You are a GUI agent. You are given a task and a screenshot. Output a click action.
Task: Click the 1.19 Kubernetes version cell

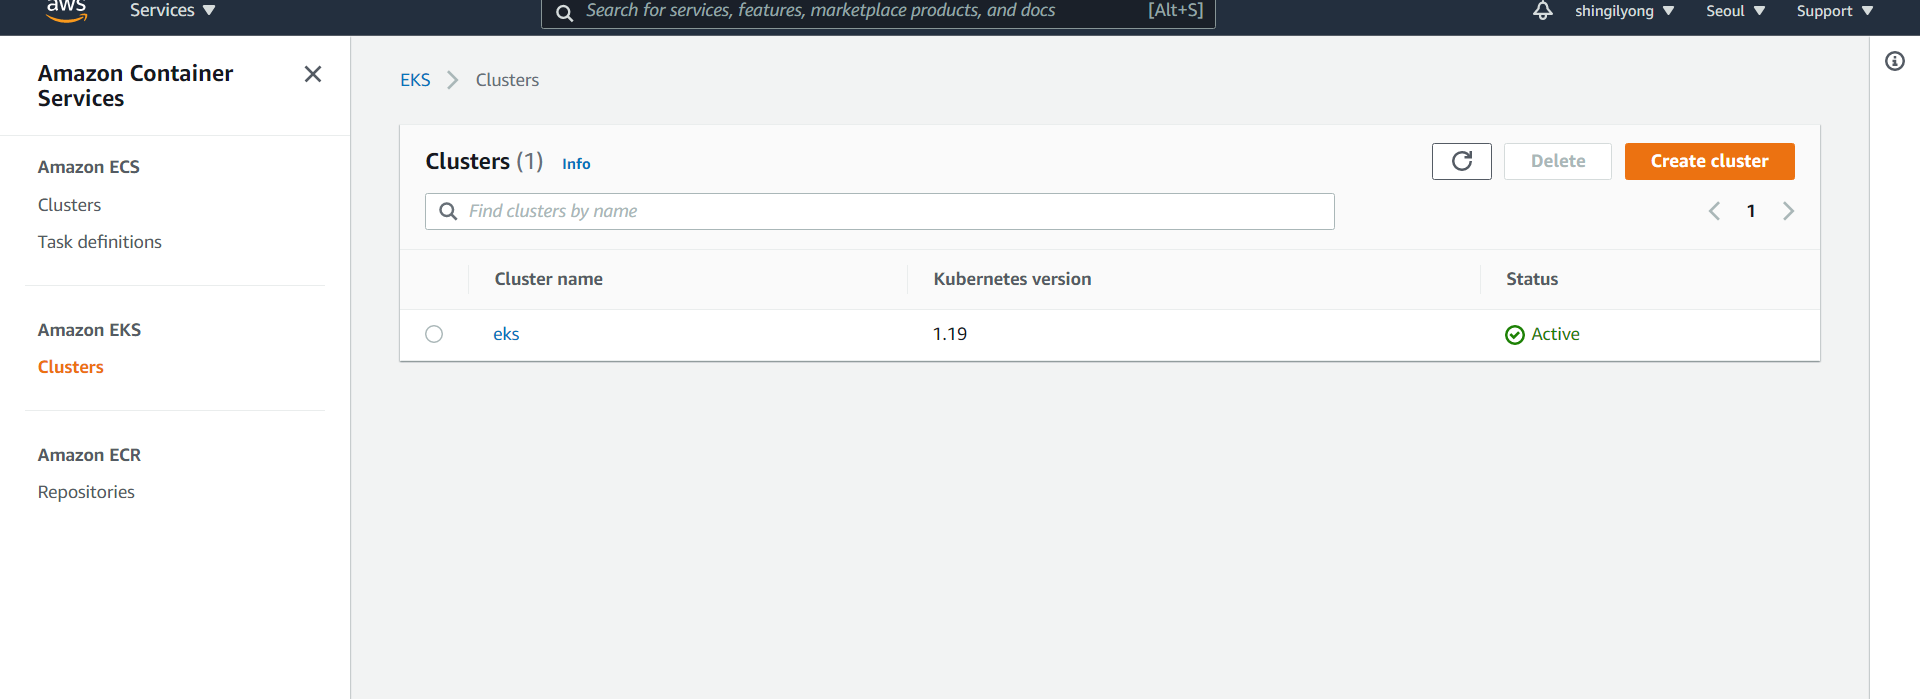click(x=950, y=334)
